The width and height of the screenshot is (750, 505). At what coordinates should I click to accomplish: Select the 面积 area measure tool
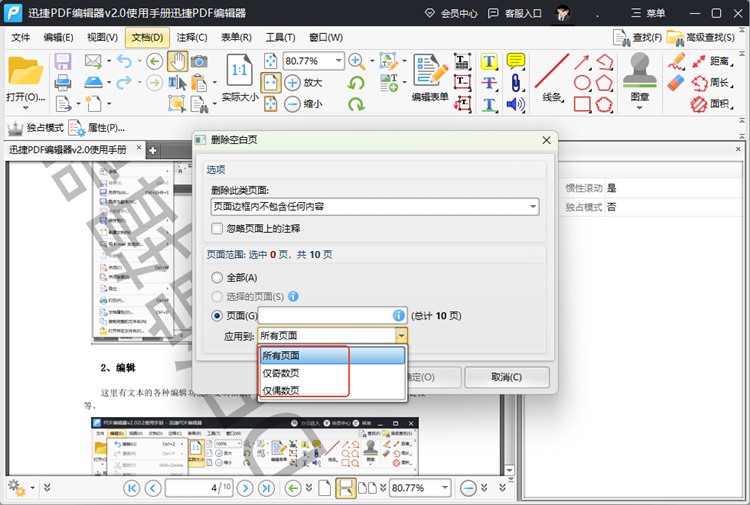click(712, 104)
